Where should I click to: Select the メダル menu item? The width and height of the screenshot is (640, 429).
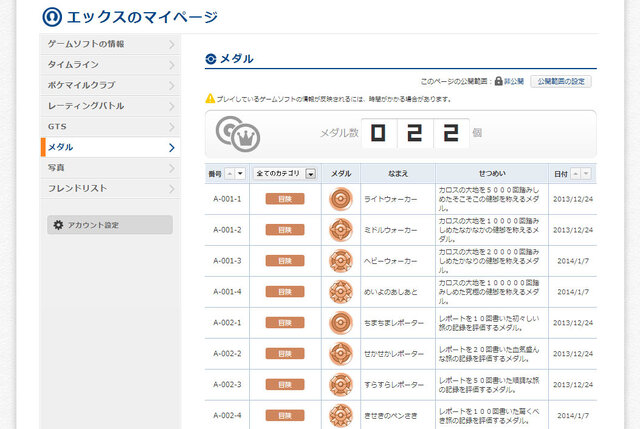point(110,147)
